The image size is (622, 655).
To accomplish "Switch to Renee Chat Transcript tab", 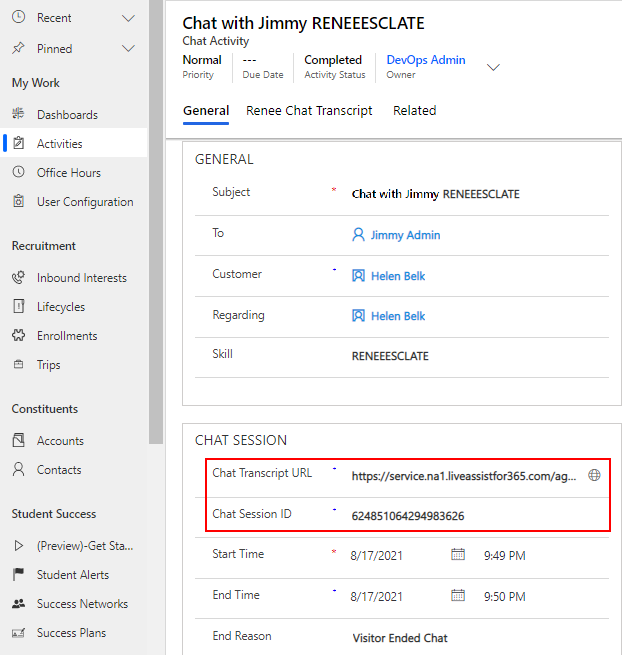I will (309, 111).
